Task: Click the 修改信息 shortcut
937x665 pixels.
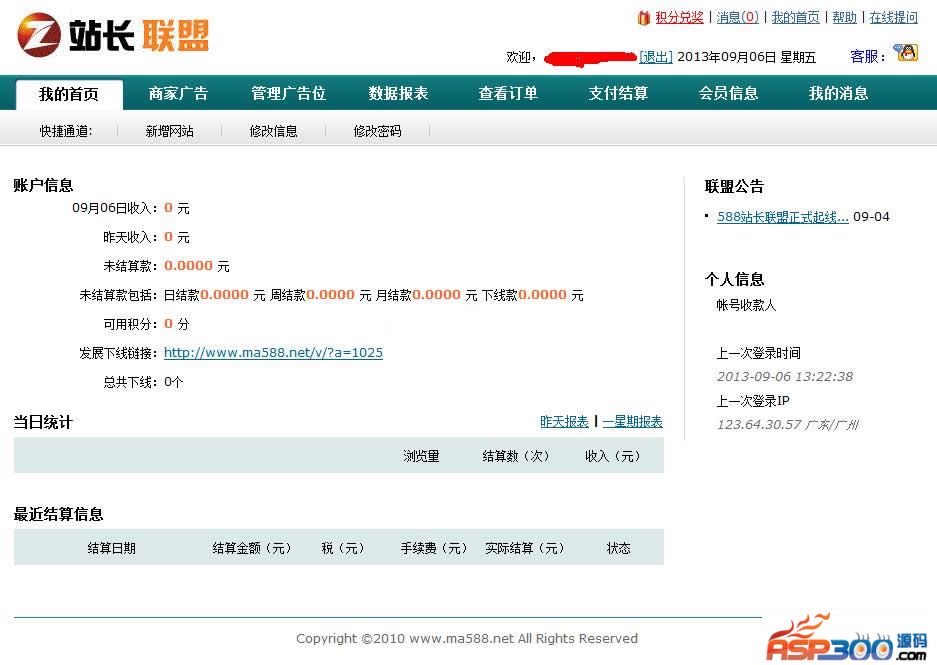Action: coord(273,131)
